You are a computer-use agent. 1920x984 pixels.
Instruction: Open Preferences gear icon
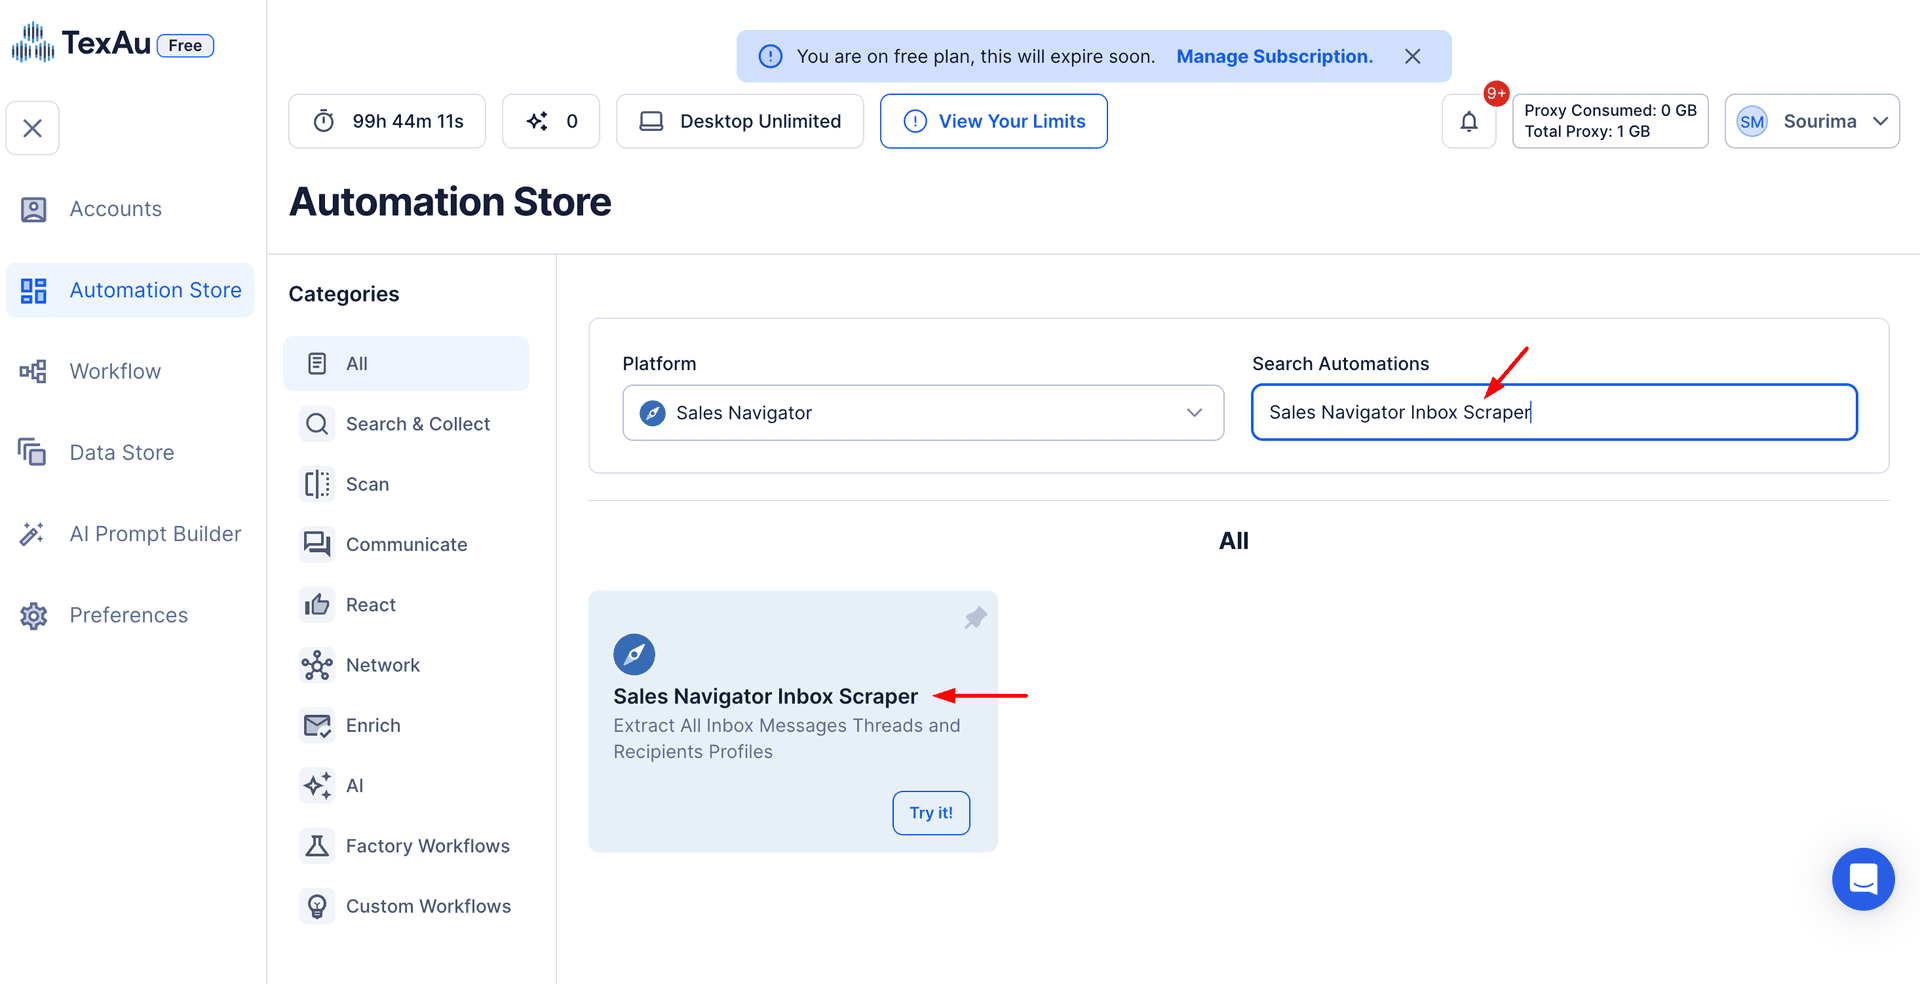(33, 615)
